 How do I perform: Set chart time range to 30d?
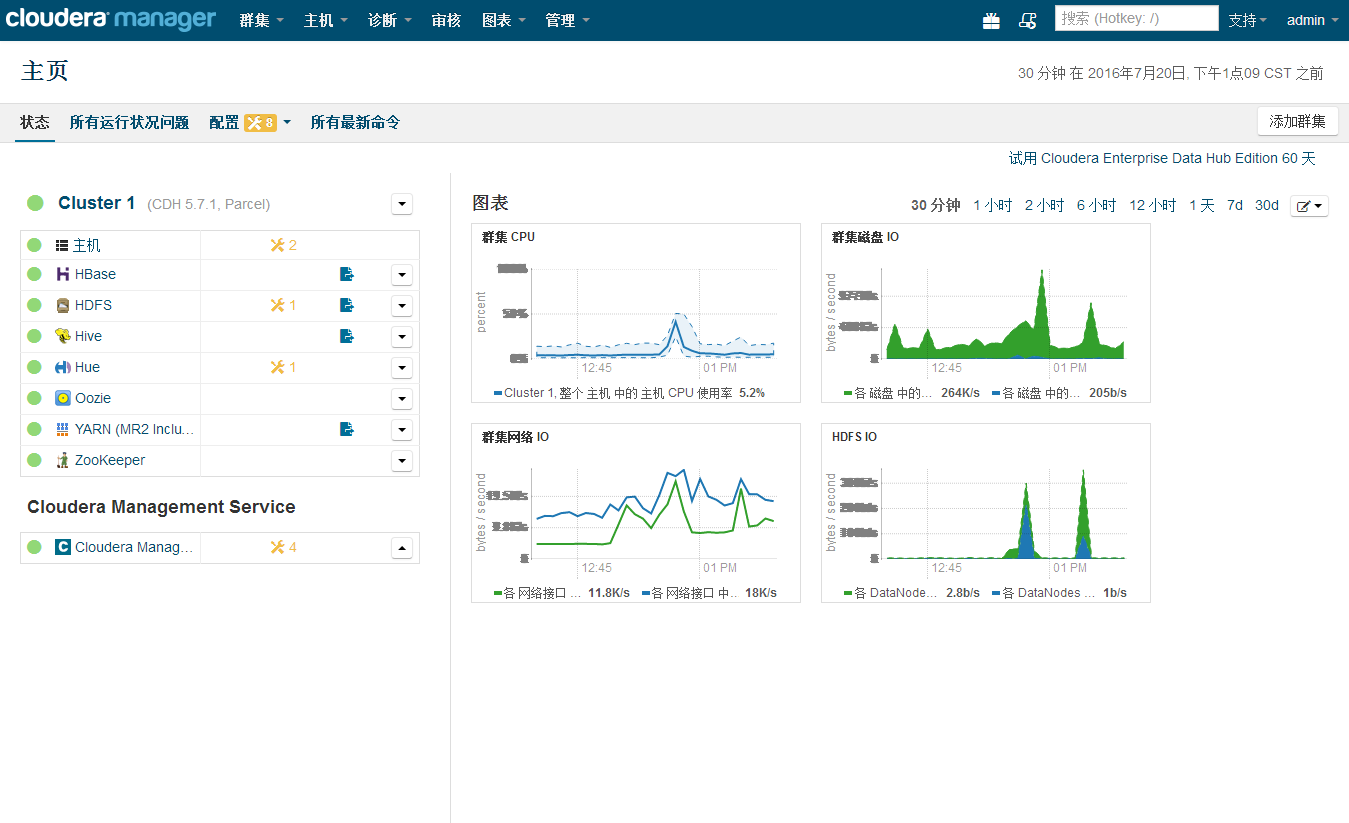pyautogui.click(x=1267, y=205)
